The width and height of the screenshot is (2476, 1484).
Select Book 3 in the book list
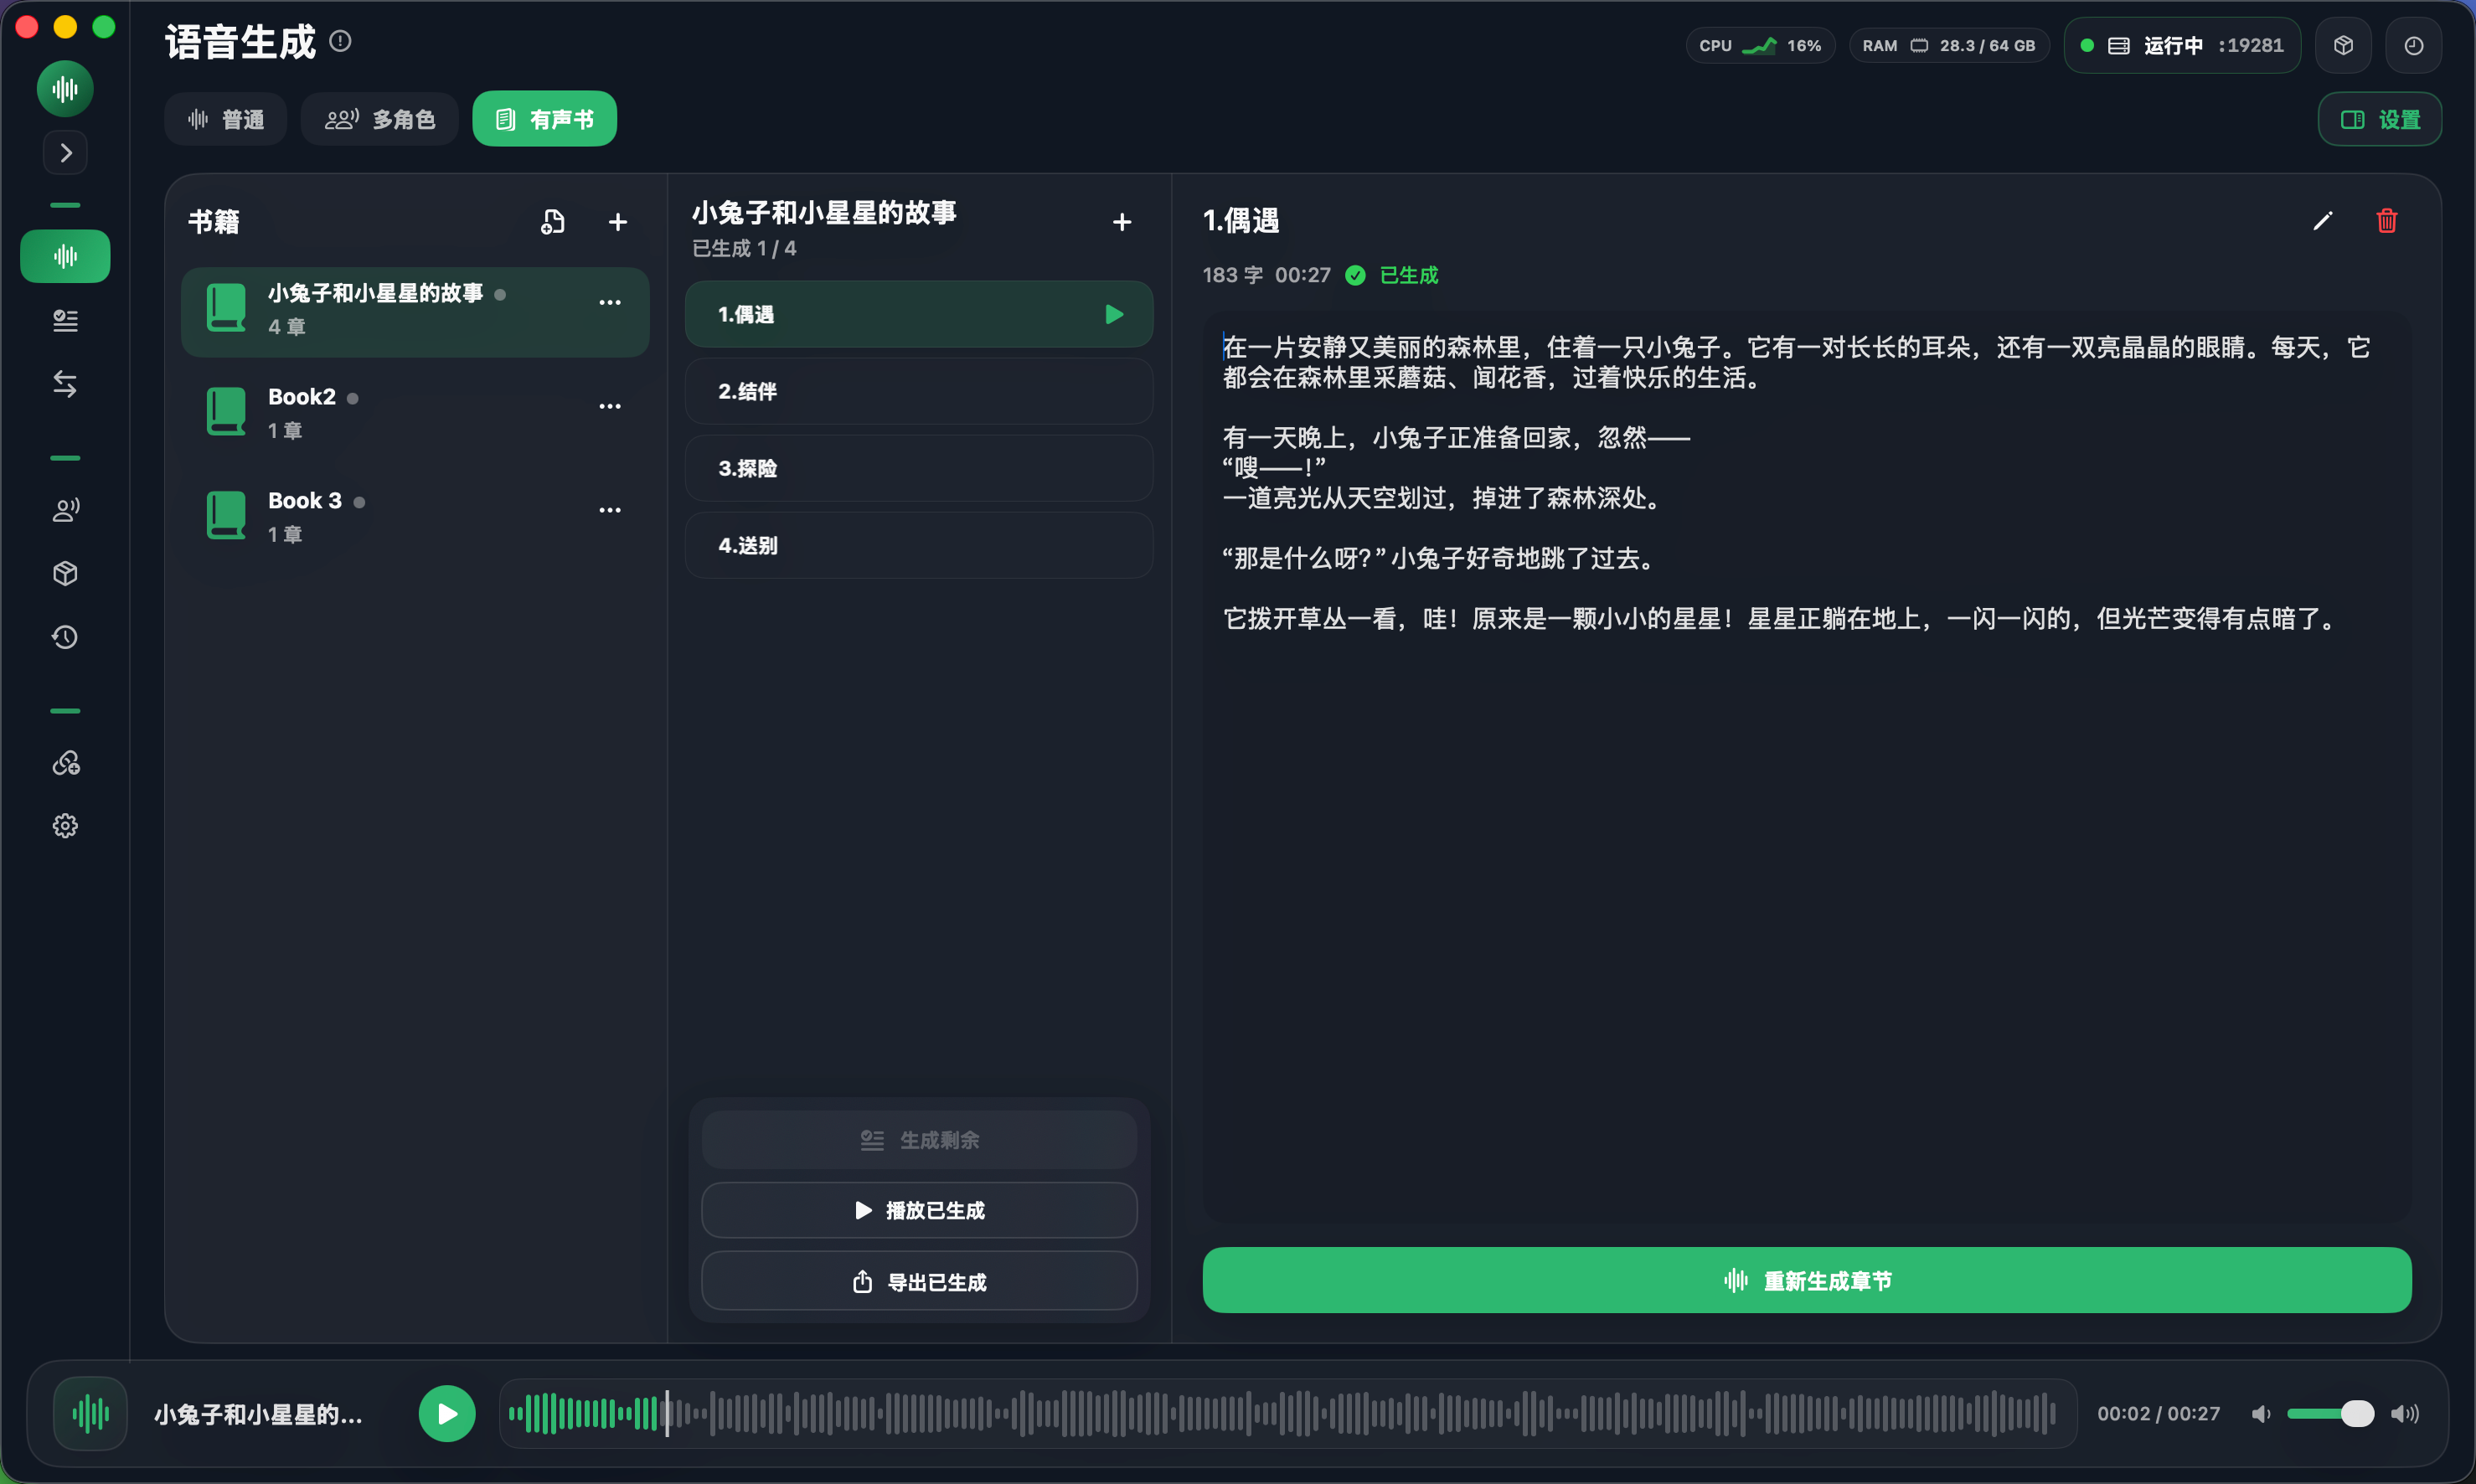[x=415, y=516]
